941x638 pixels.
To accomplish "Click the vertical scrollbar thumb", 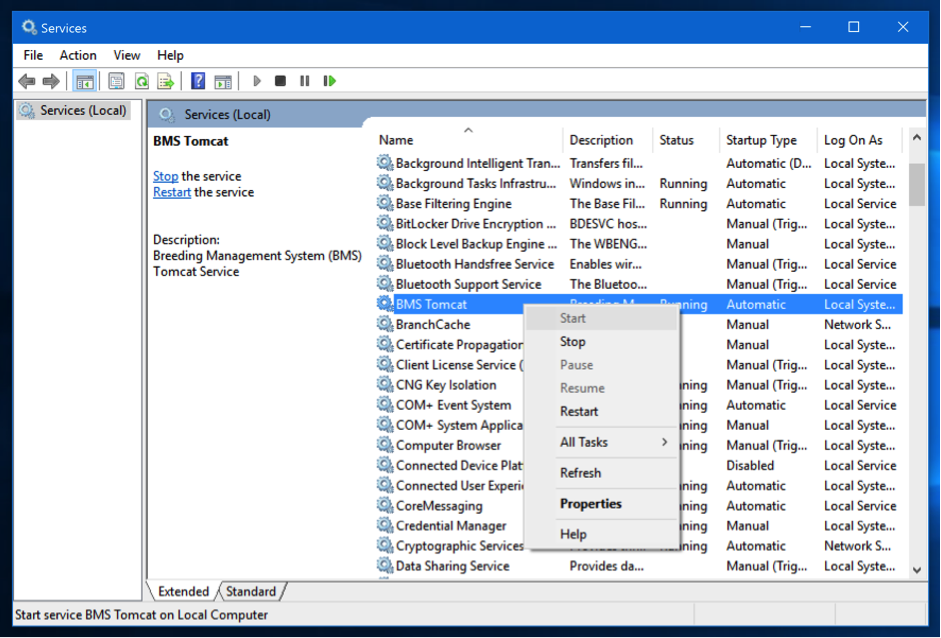I will [916, 185].
